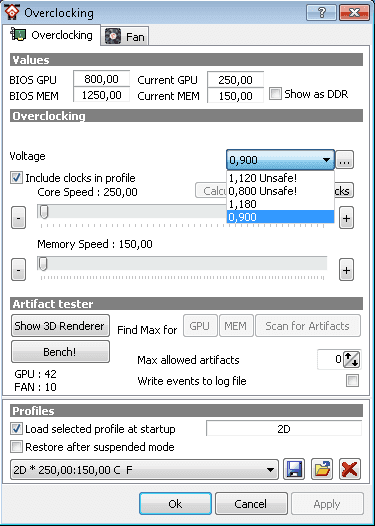Save profile with the floppy disk icon
The width and height of the screenshot is (375, 526).
294,469
